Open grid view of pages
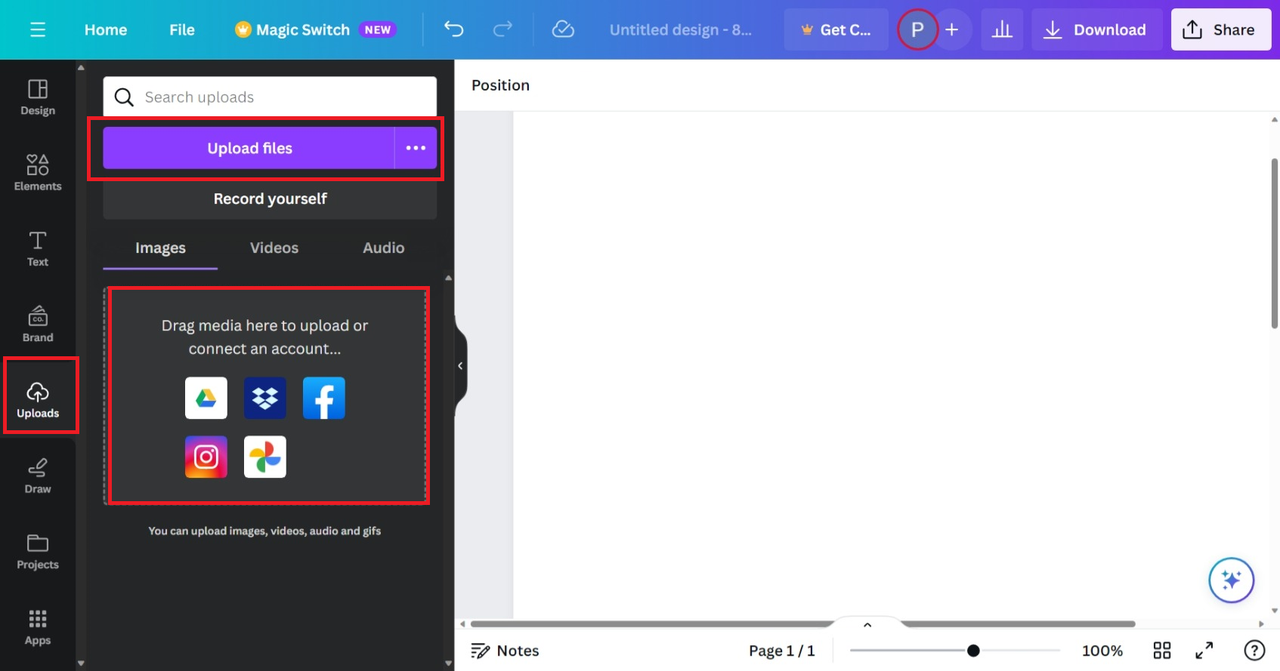 (1162, 651)
